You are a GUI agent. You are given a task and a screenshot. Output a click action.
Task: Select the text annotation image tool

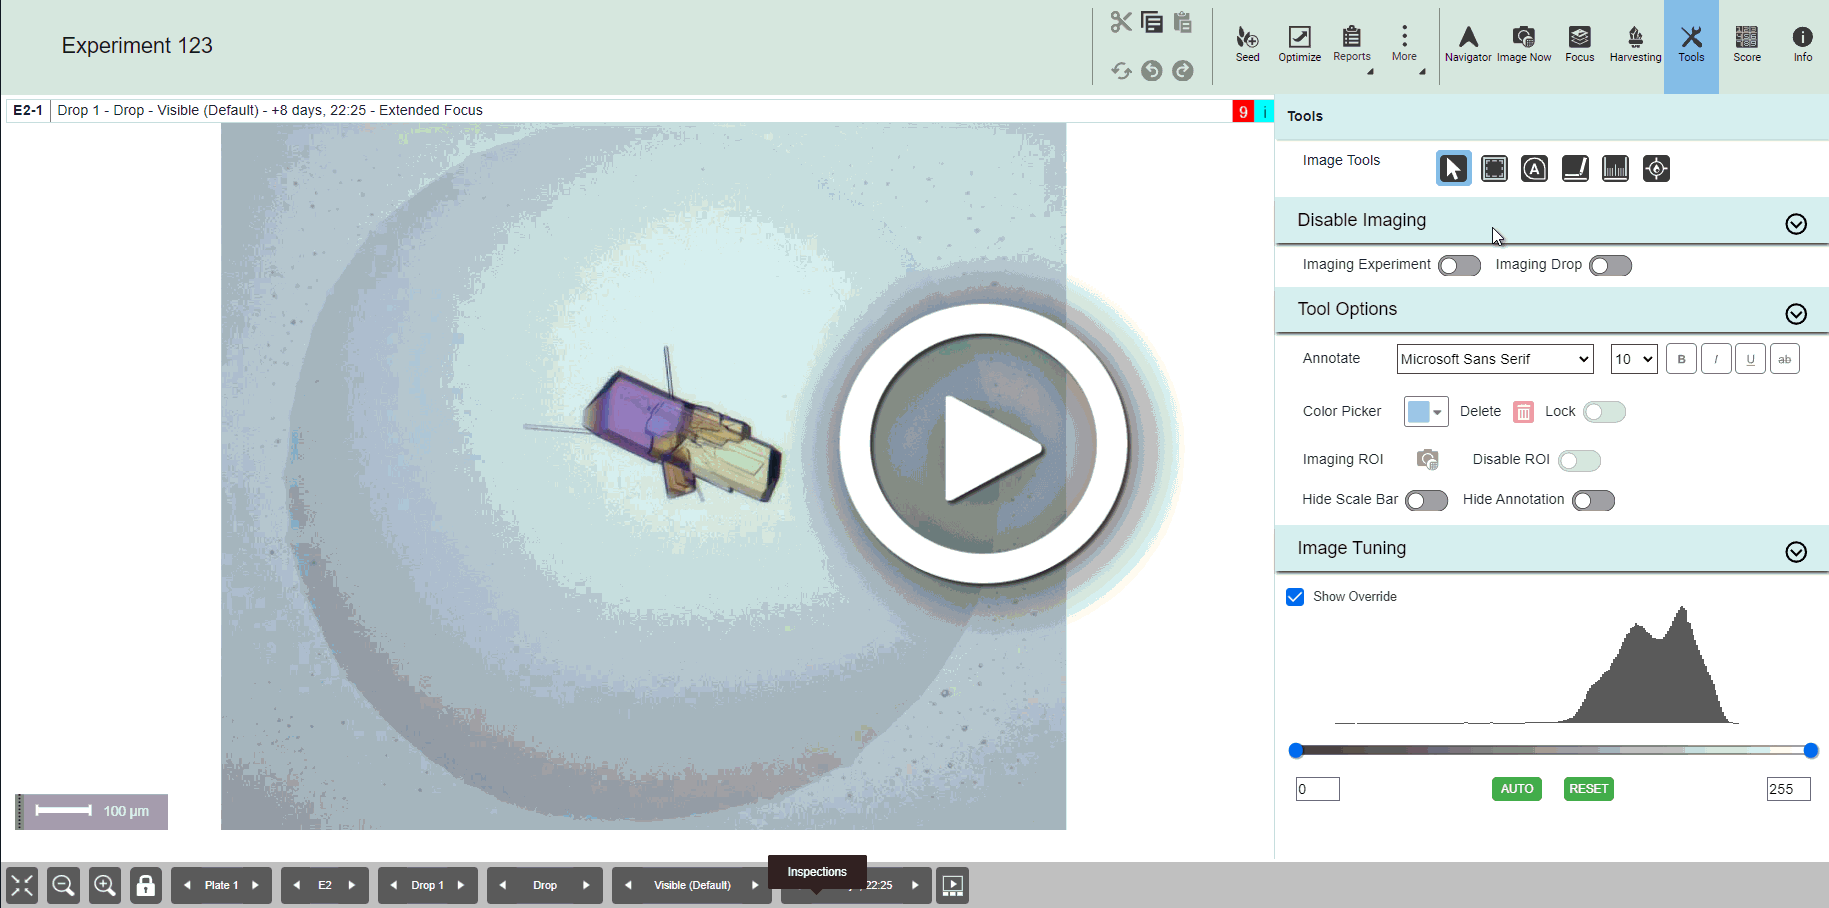pos(1534,169)
